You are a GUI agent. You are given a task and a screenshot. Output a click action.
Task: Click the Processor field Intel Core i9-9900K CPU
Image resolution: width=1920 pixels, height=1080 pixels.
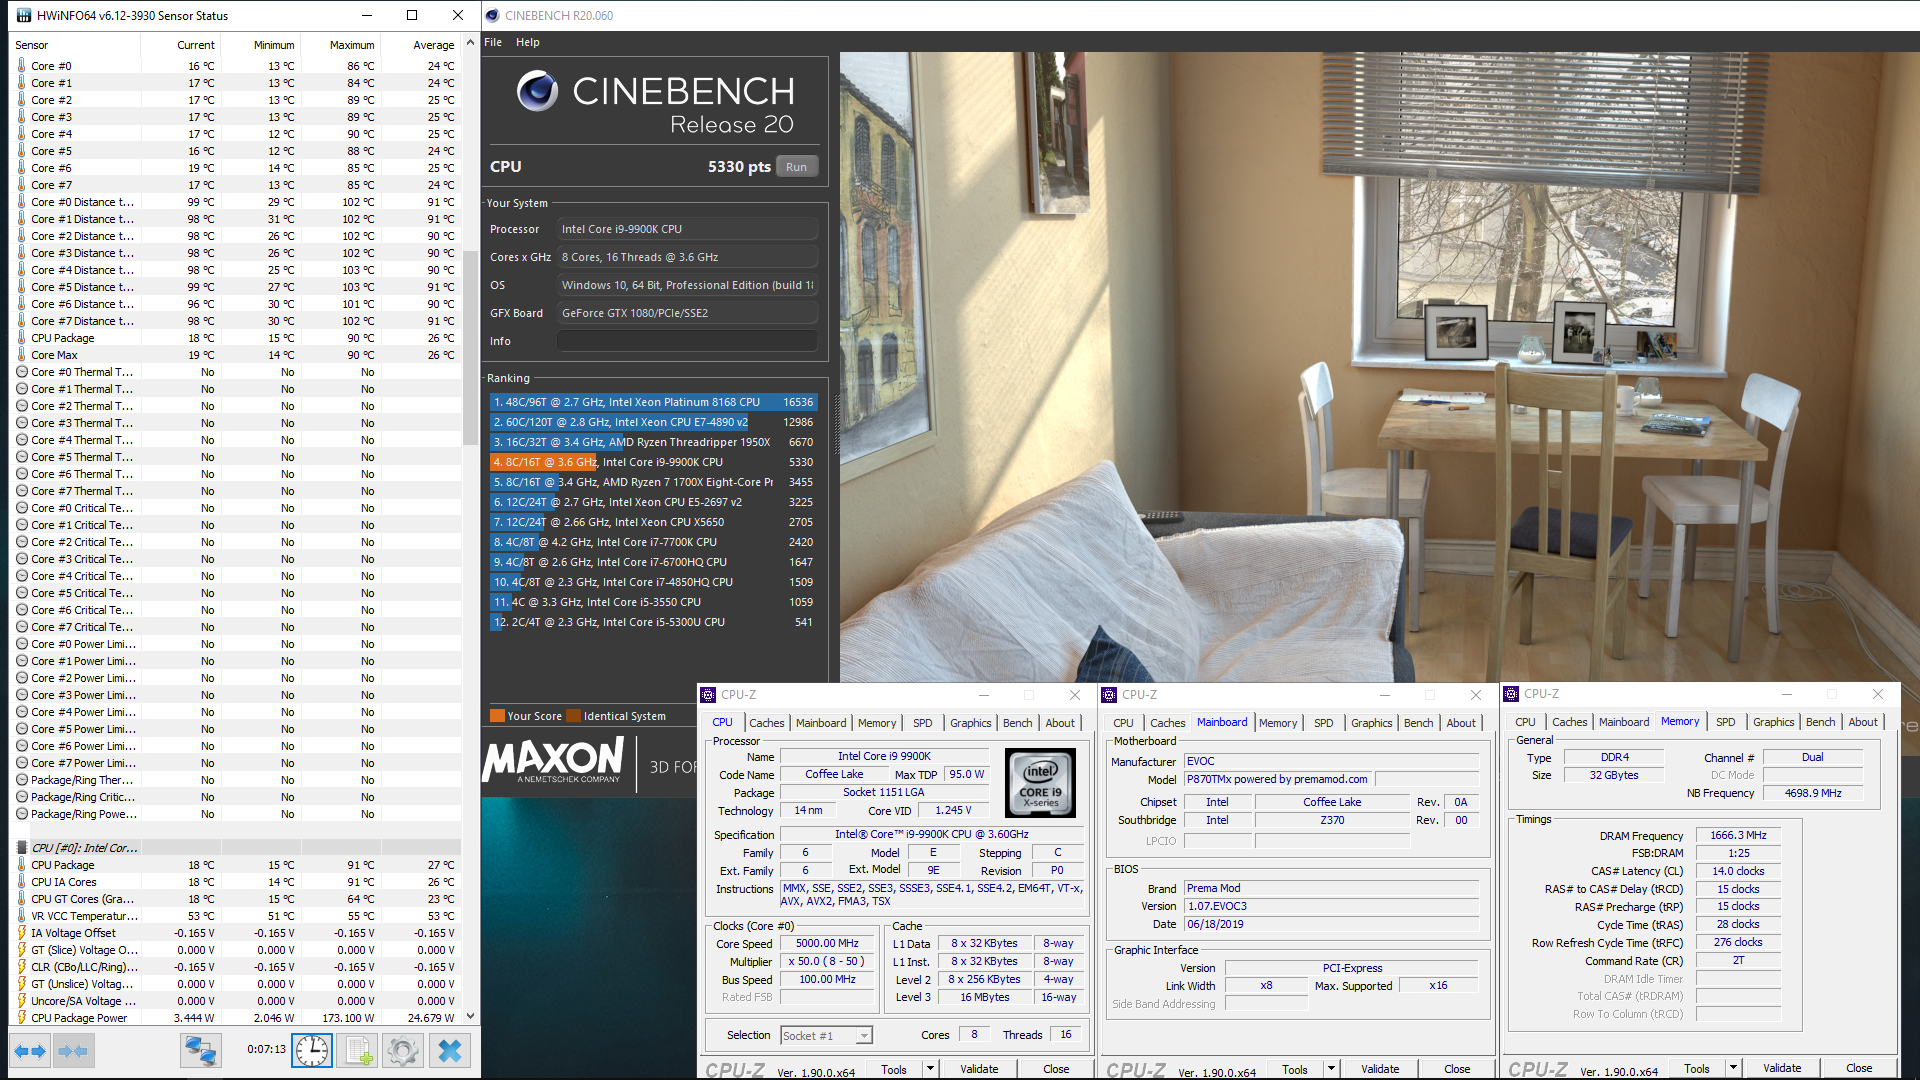687,229
